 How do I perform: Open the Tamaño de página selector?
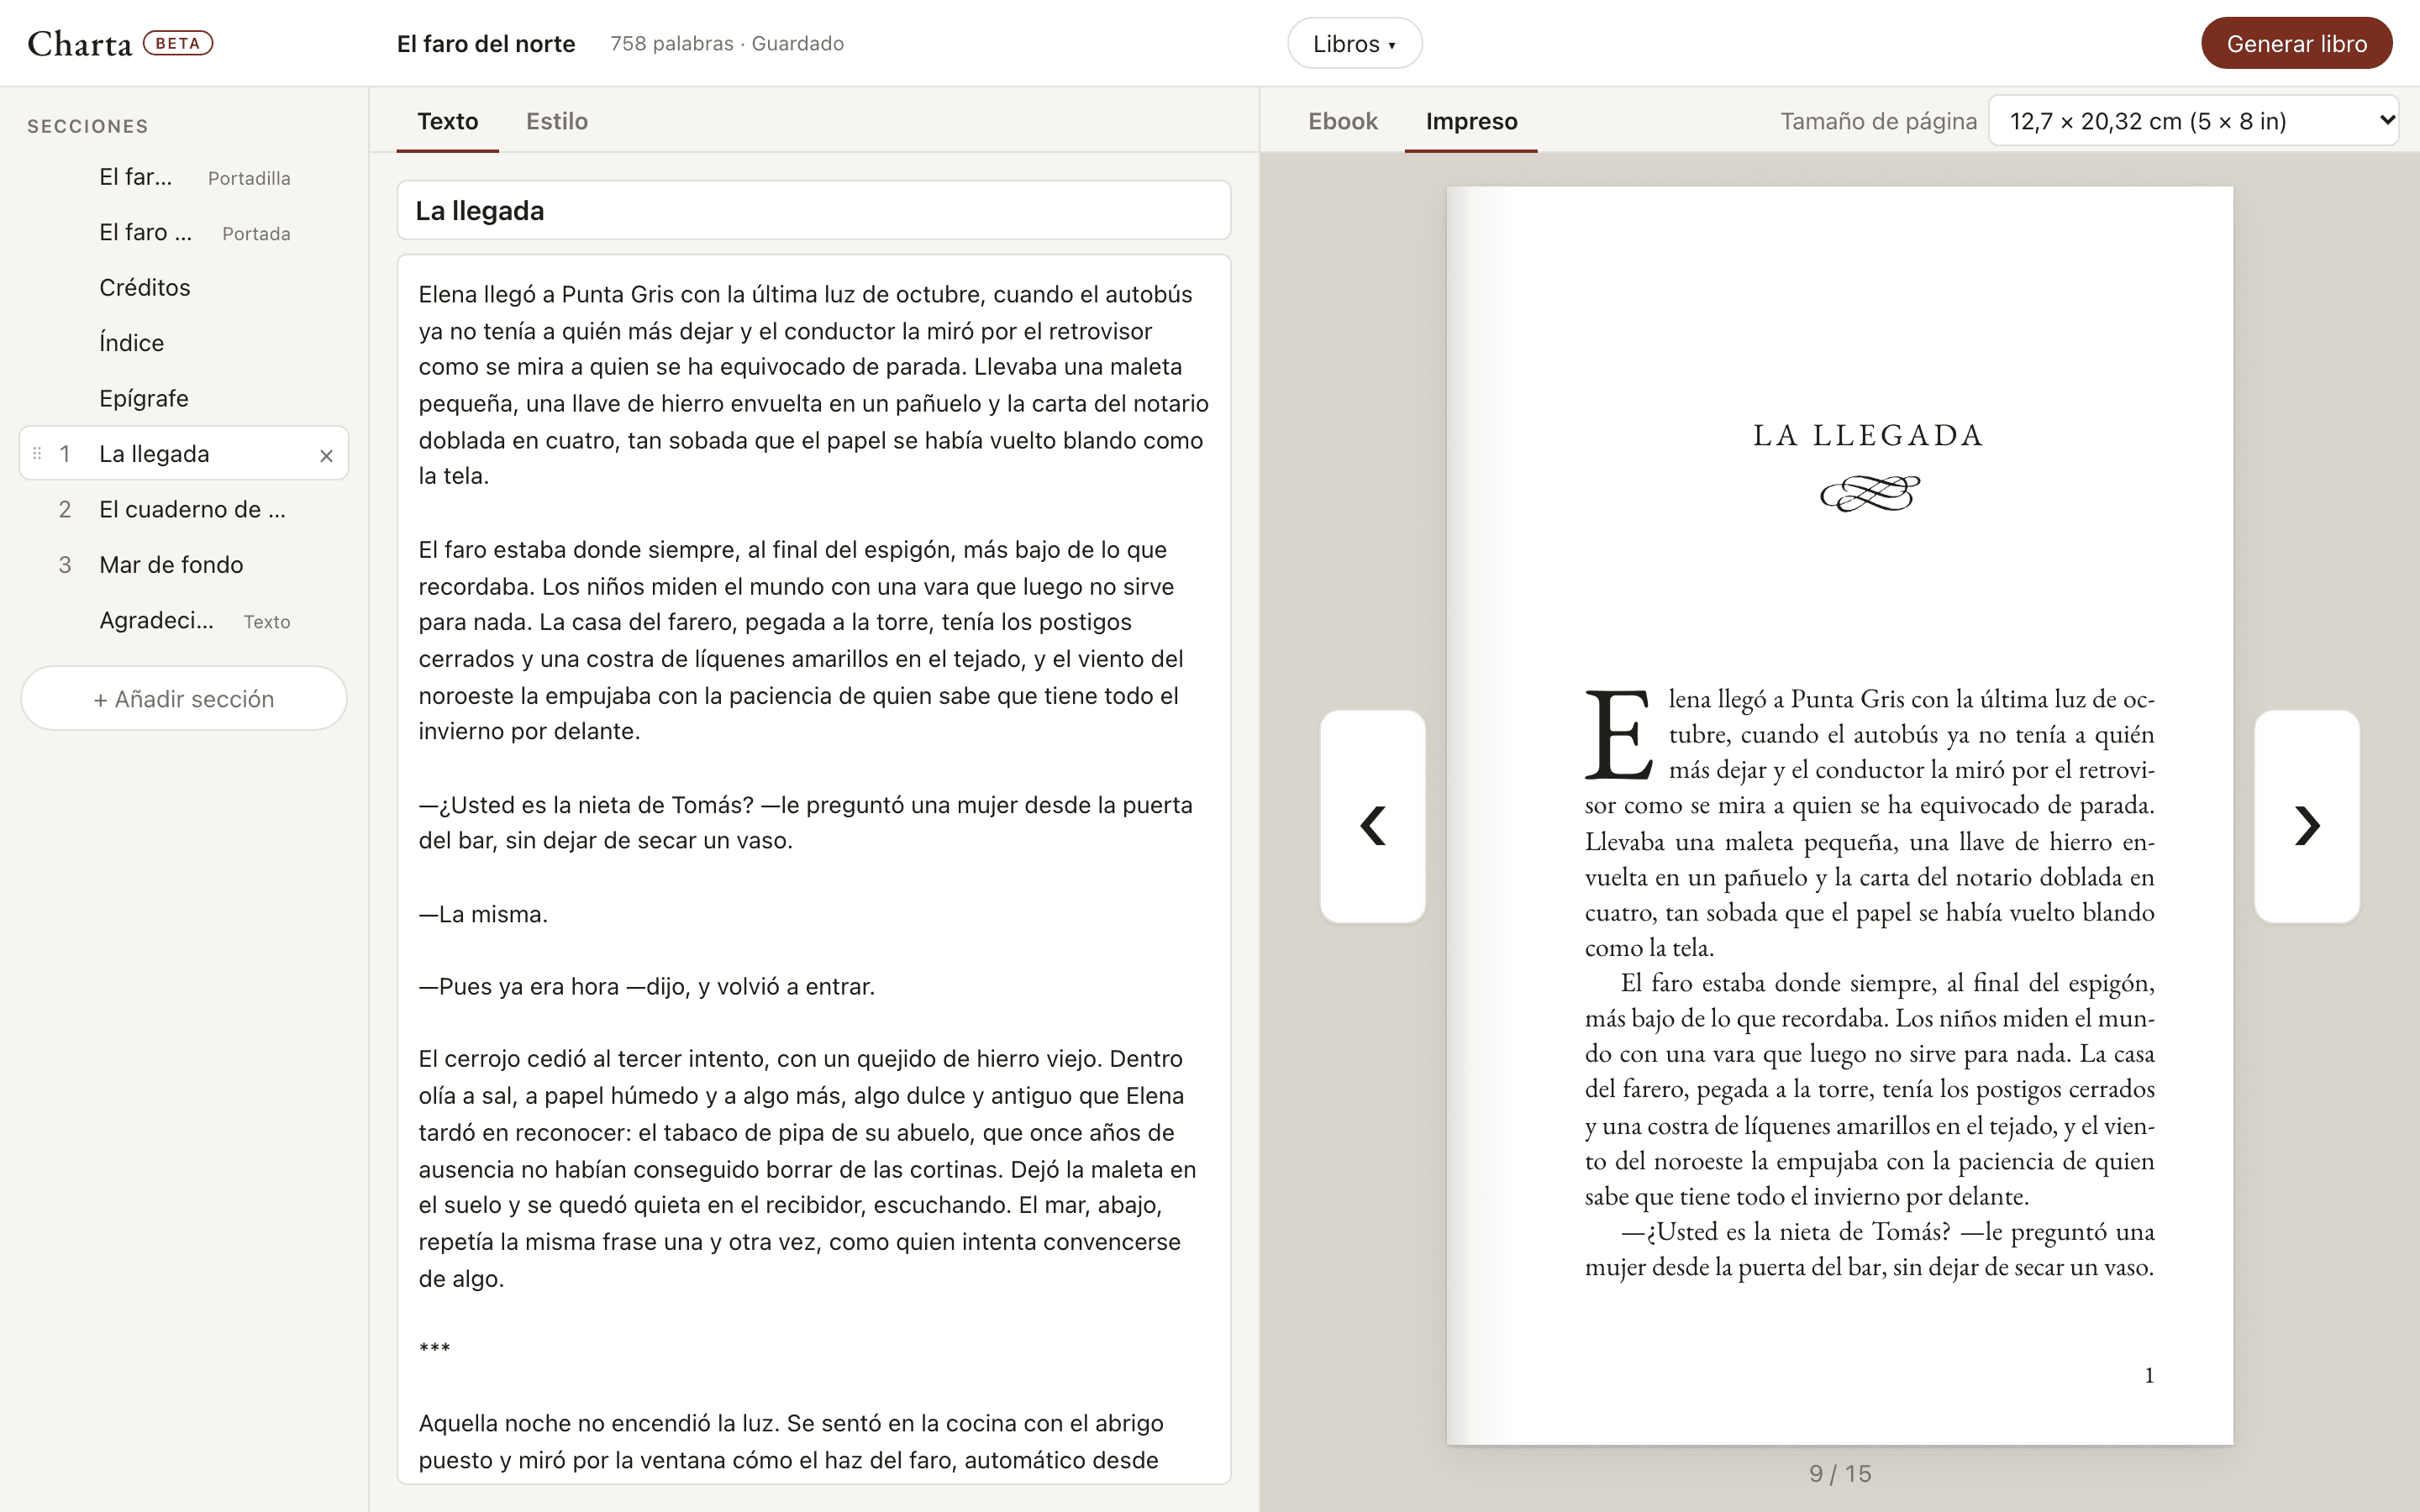2193,121
